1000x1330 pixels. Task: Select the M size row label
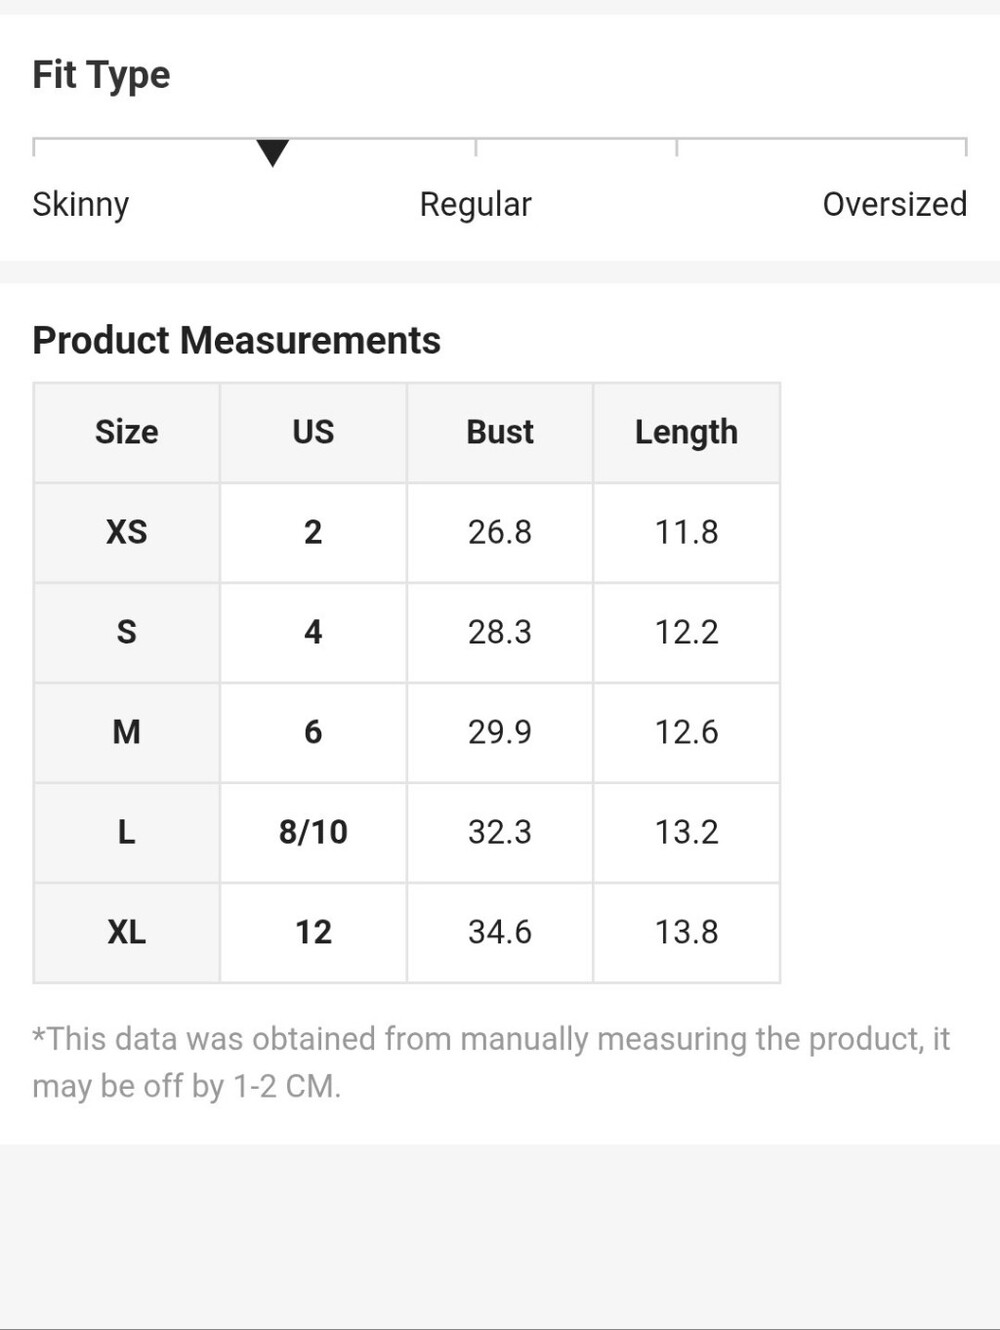coord(127,732)
